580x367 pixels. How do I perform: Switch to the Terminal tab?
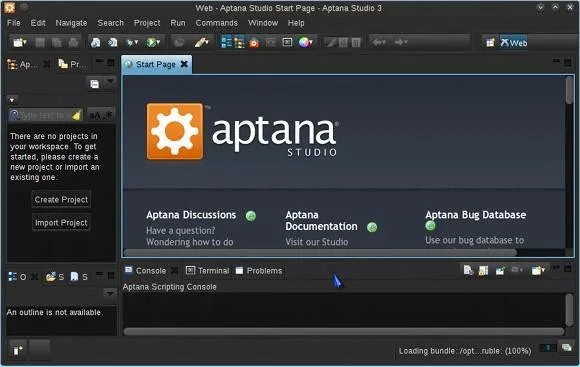click(x=208, y=270)
